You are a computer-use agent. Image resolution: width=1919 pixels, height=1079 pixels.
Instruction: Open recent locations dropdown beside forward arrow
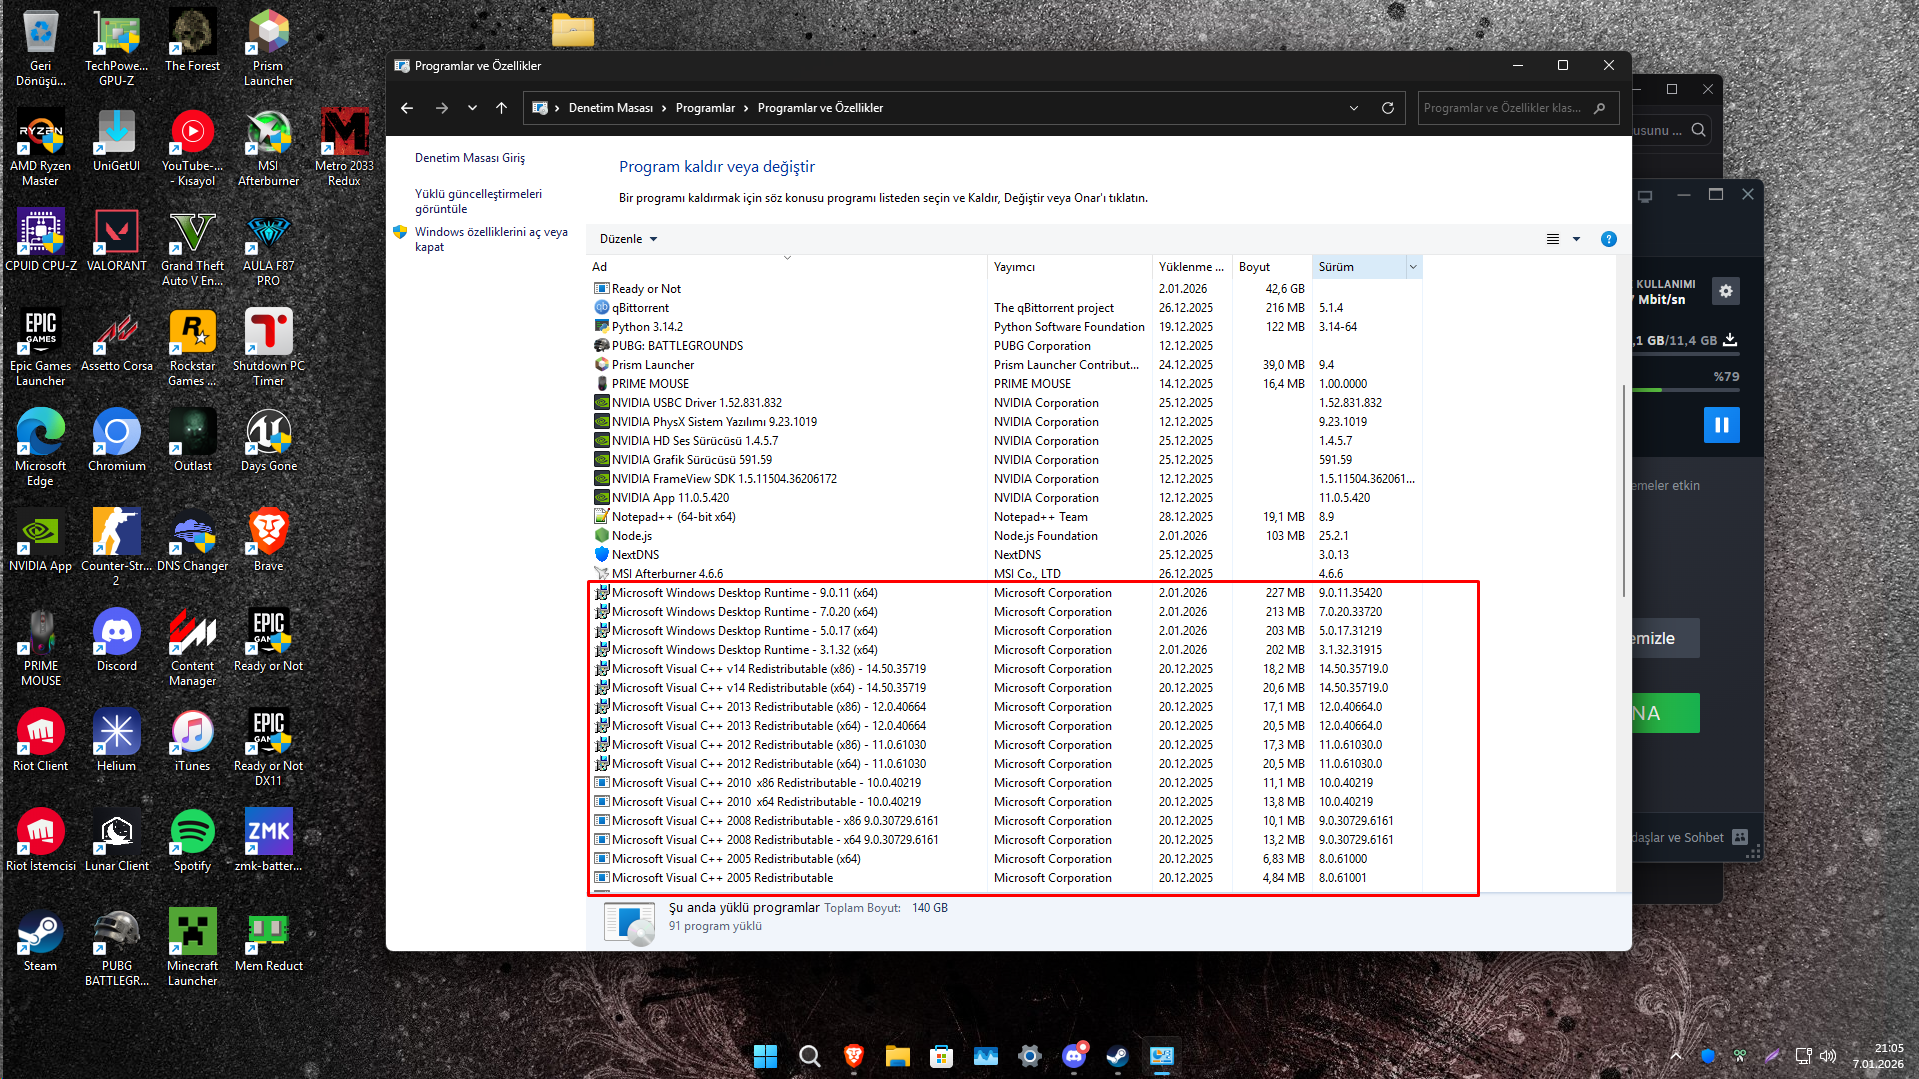[x=472, y=108]
